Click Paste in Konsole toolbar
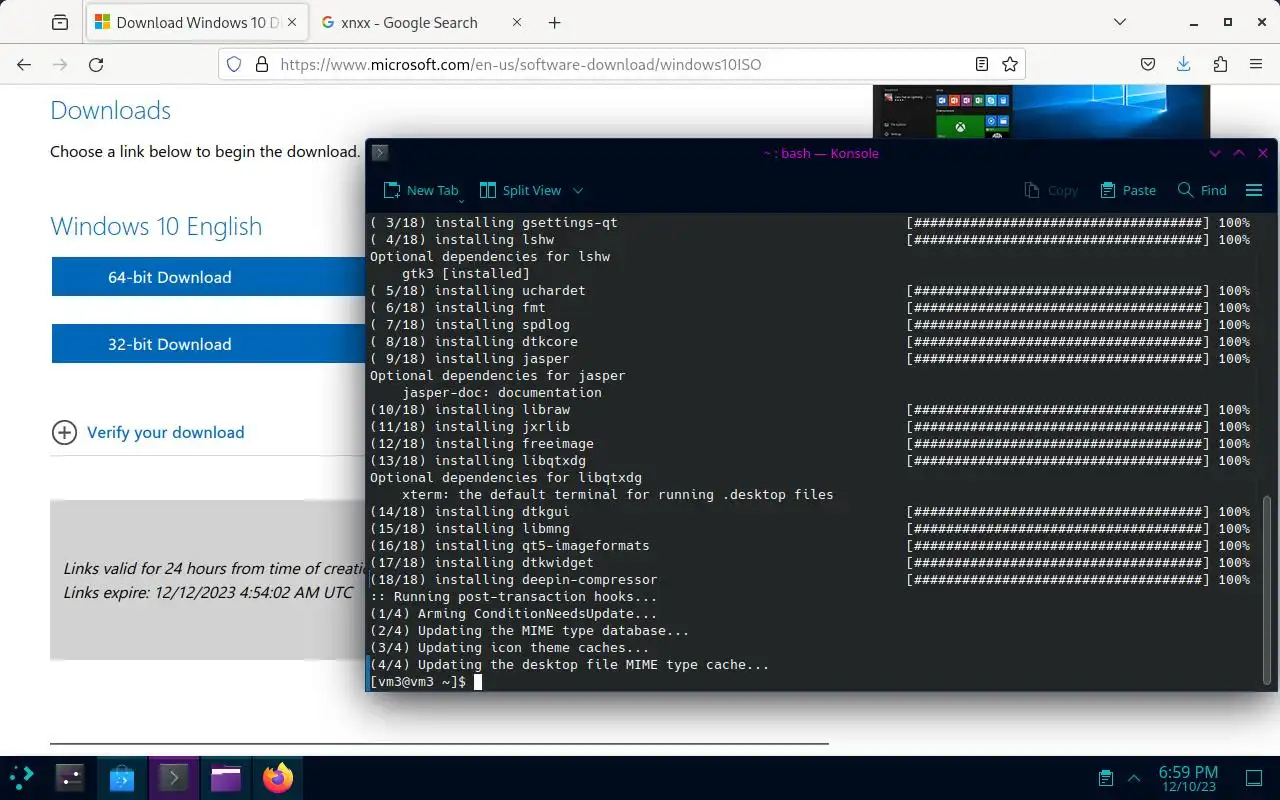The width and height of the screenshot is (1280, 800). [1128, 190]
